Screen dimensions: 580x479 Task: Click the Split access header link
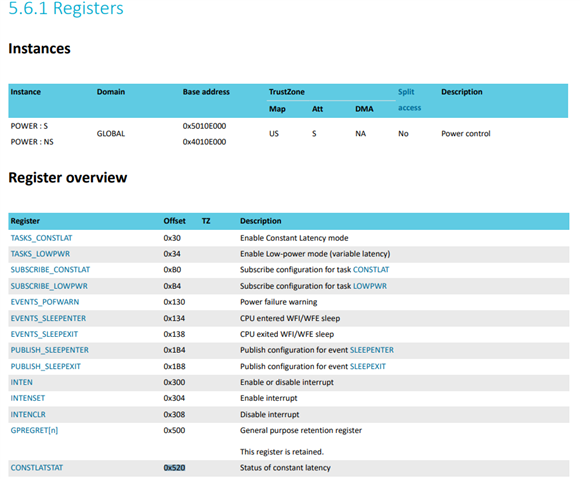click(x=409, y=100)
